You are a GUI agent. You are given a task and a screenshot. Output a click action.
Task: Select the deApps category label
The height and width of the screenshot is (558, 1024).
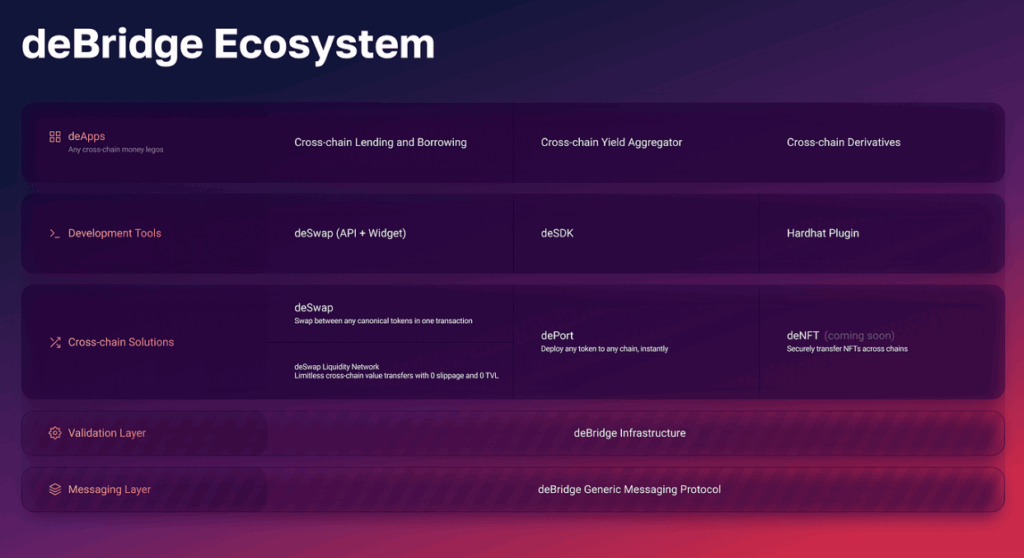[x=86, y=136]
